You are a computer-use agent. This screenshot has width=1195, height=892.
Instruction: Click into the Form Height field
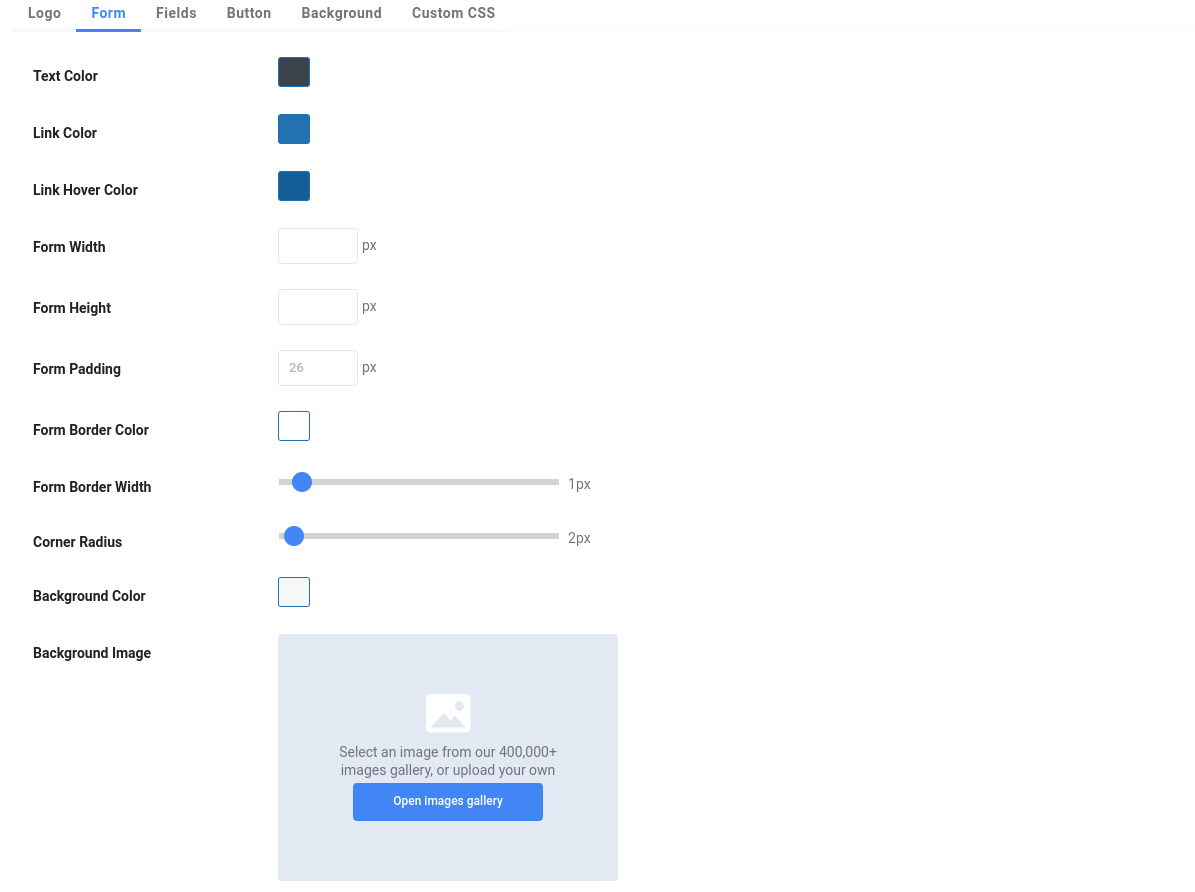[x=317, y=307]
